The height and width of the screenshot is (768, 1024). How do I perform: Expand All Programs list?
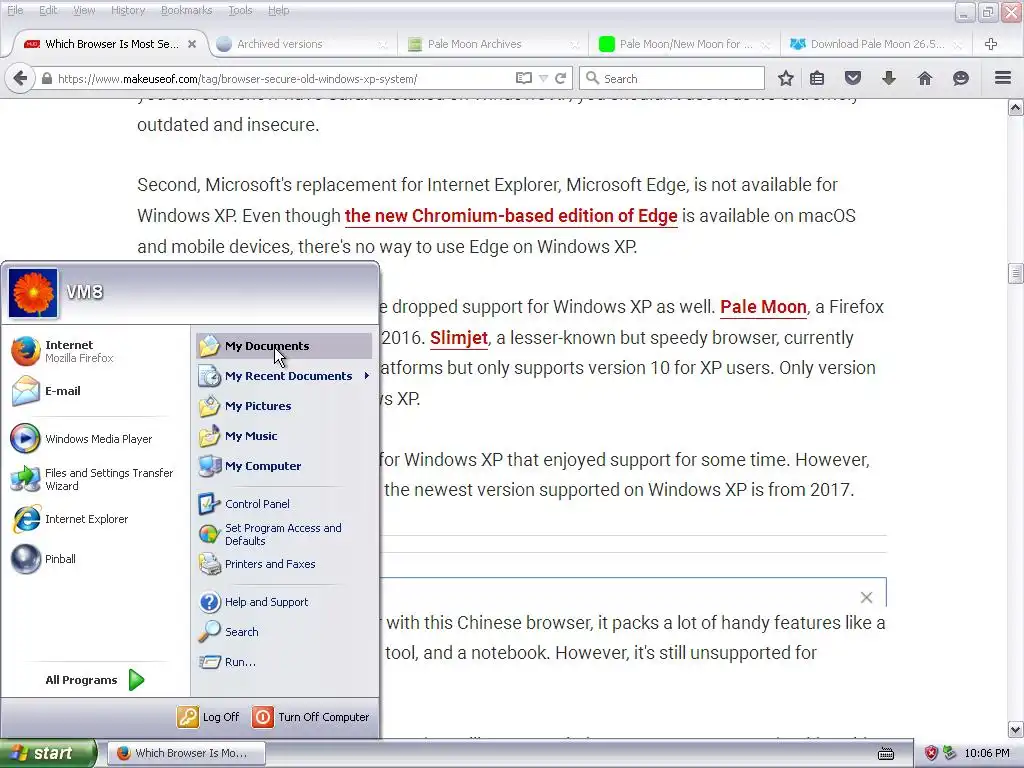point(95,680)
